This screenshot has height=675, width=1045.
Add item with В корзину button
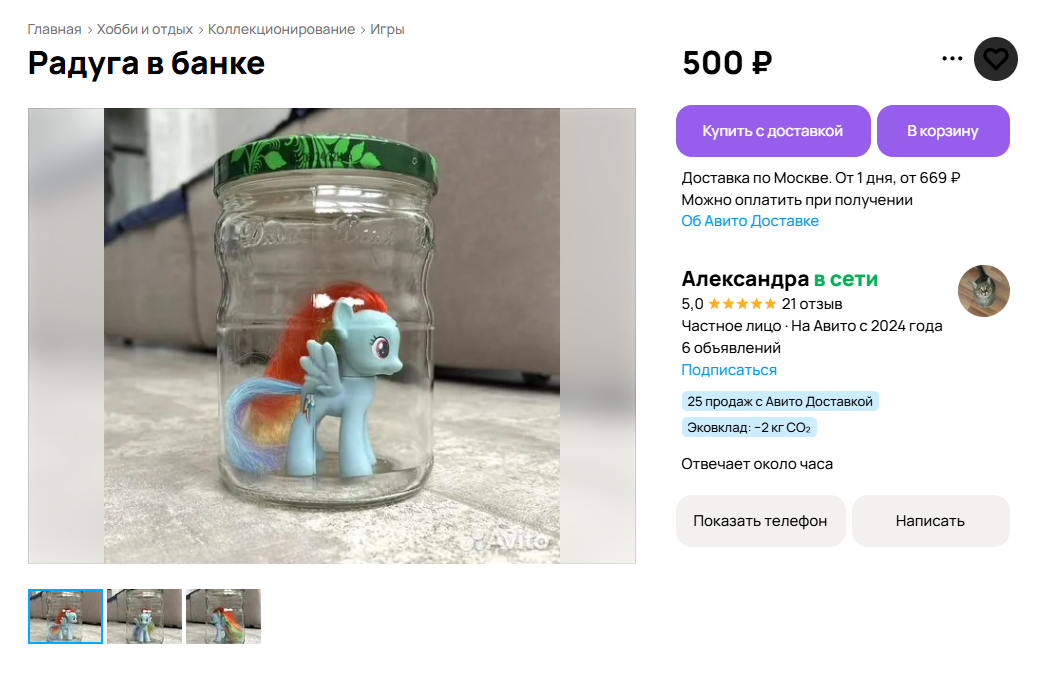pyautogui.click(x=943, y=131)
